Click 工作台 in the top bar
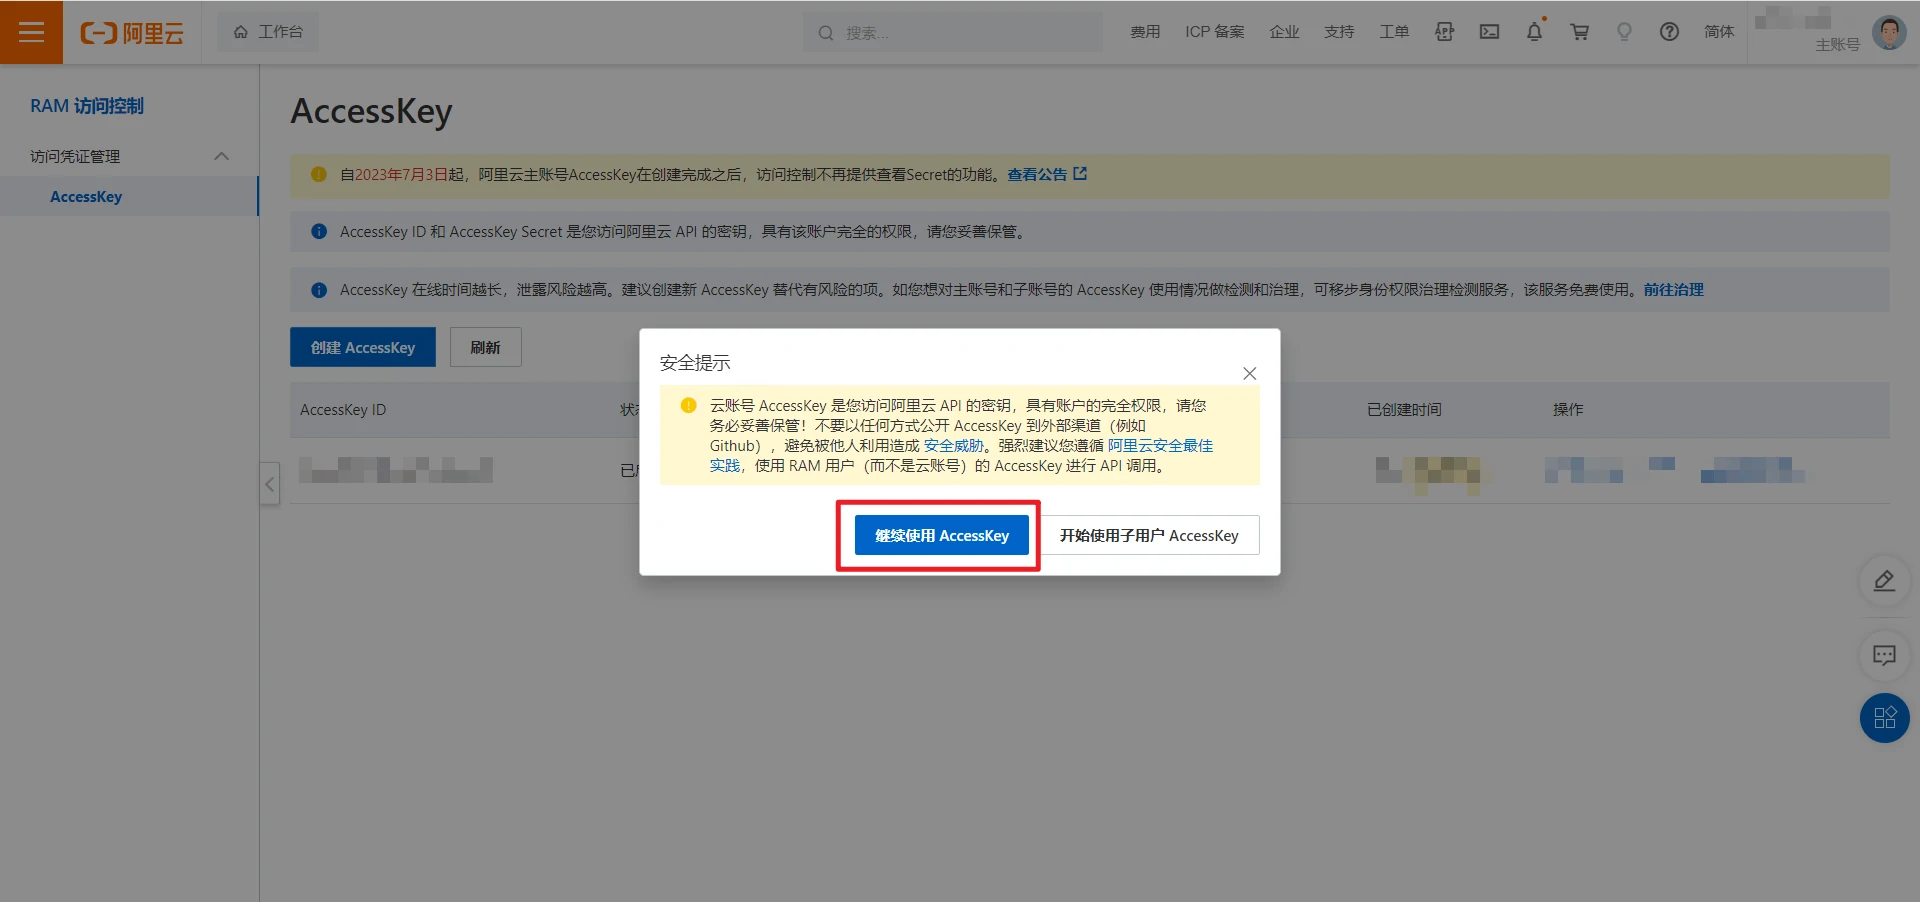 coord(268,31)
